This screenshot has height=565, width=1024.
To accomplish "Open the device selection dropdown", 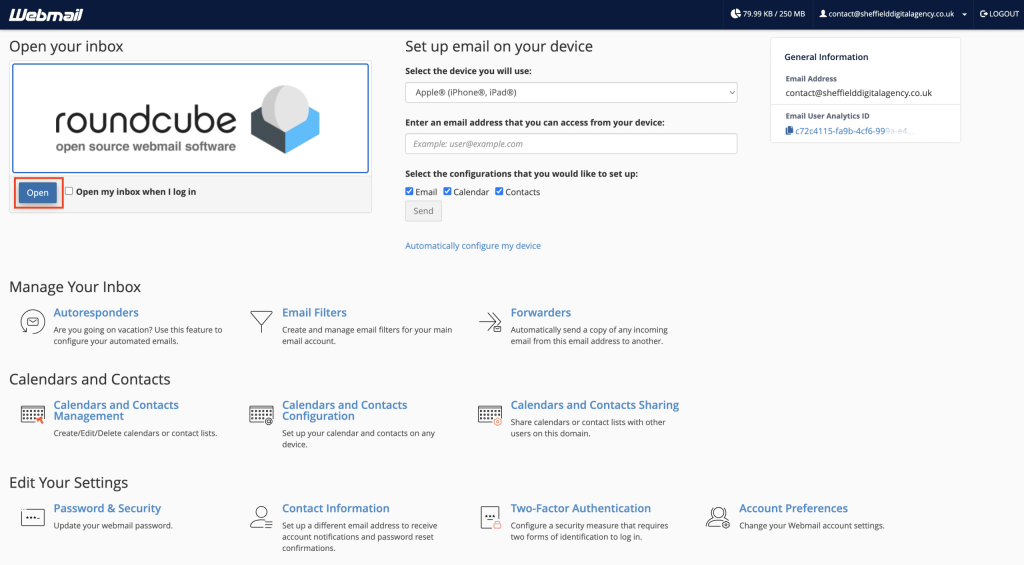I will click(x=571, y=92).
